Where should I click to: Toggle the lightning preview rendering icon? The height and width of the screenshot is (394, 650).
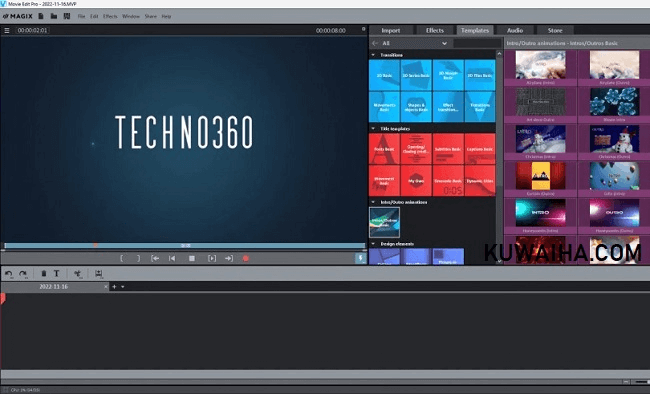click(360, 258)
